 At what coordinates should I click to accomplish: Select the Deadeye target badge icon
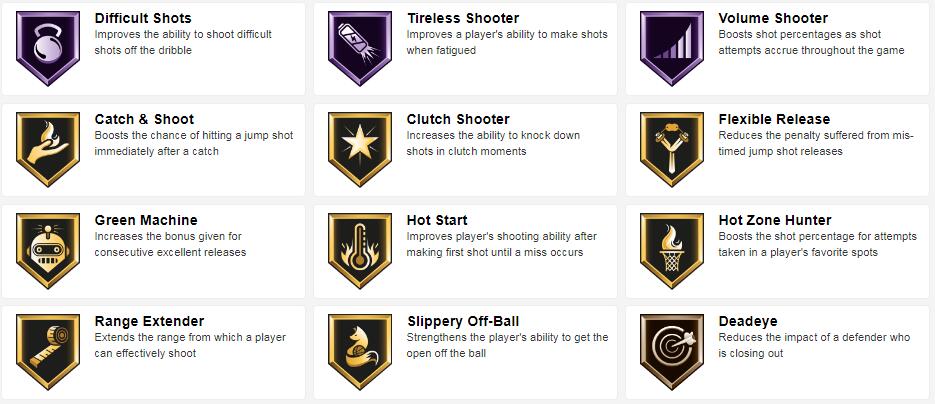671,352
